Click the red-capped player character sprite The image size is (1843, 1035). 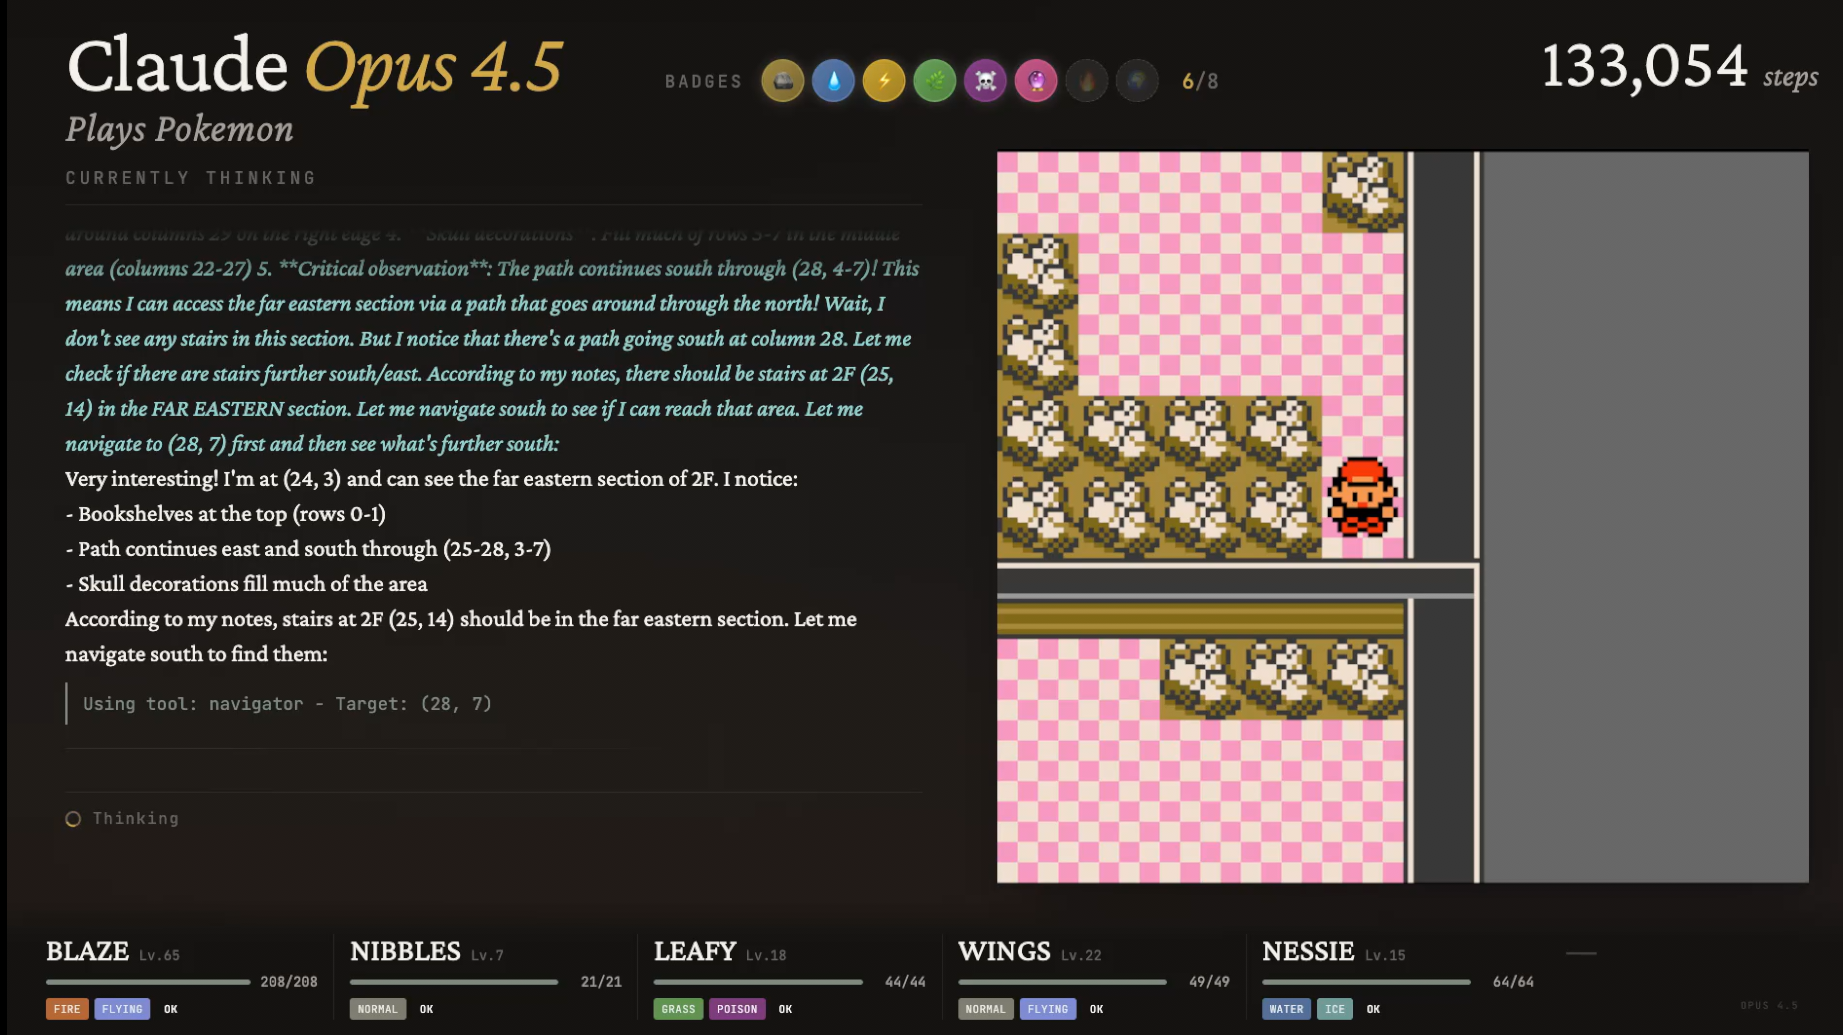coord(1362,497)
